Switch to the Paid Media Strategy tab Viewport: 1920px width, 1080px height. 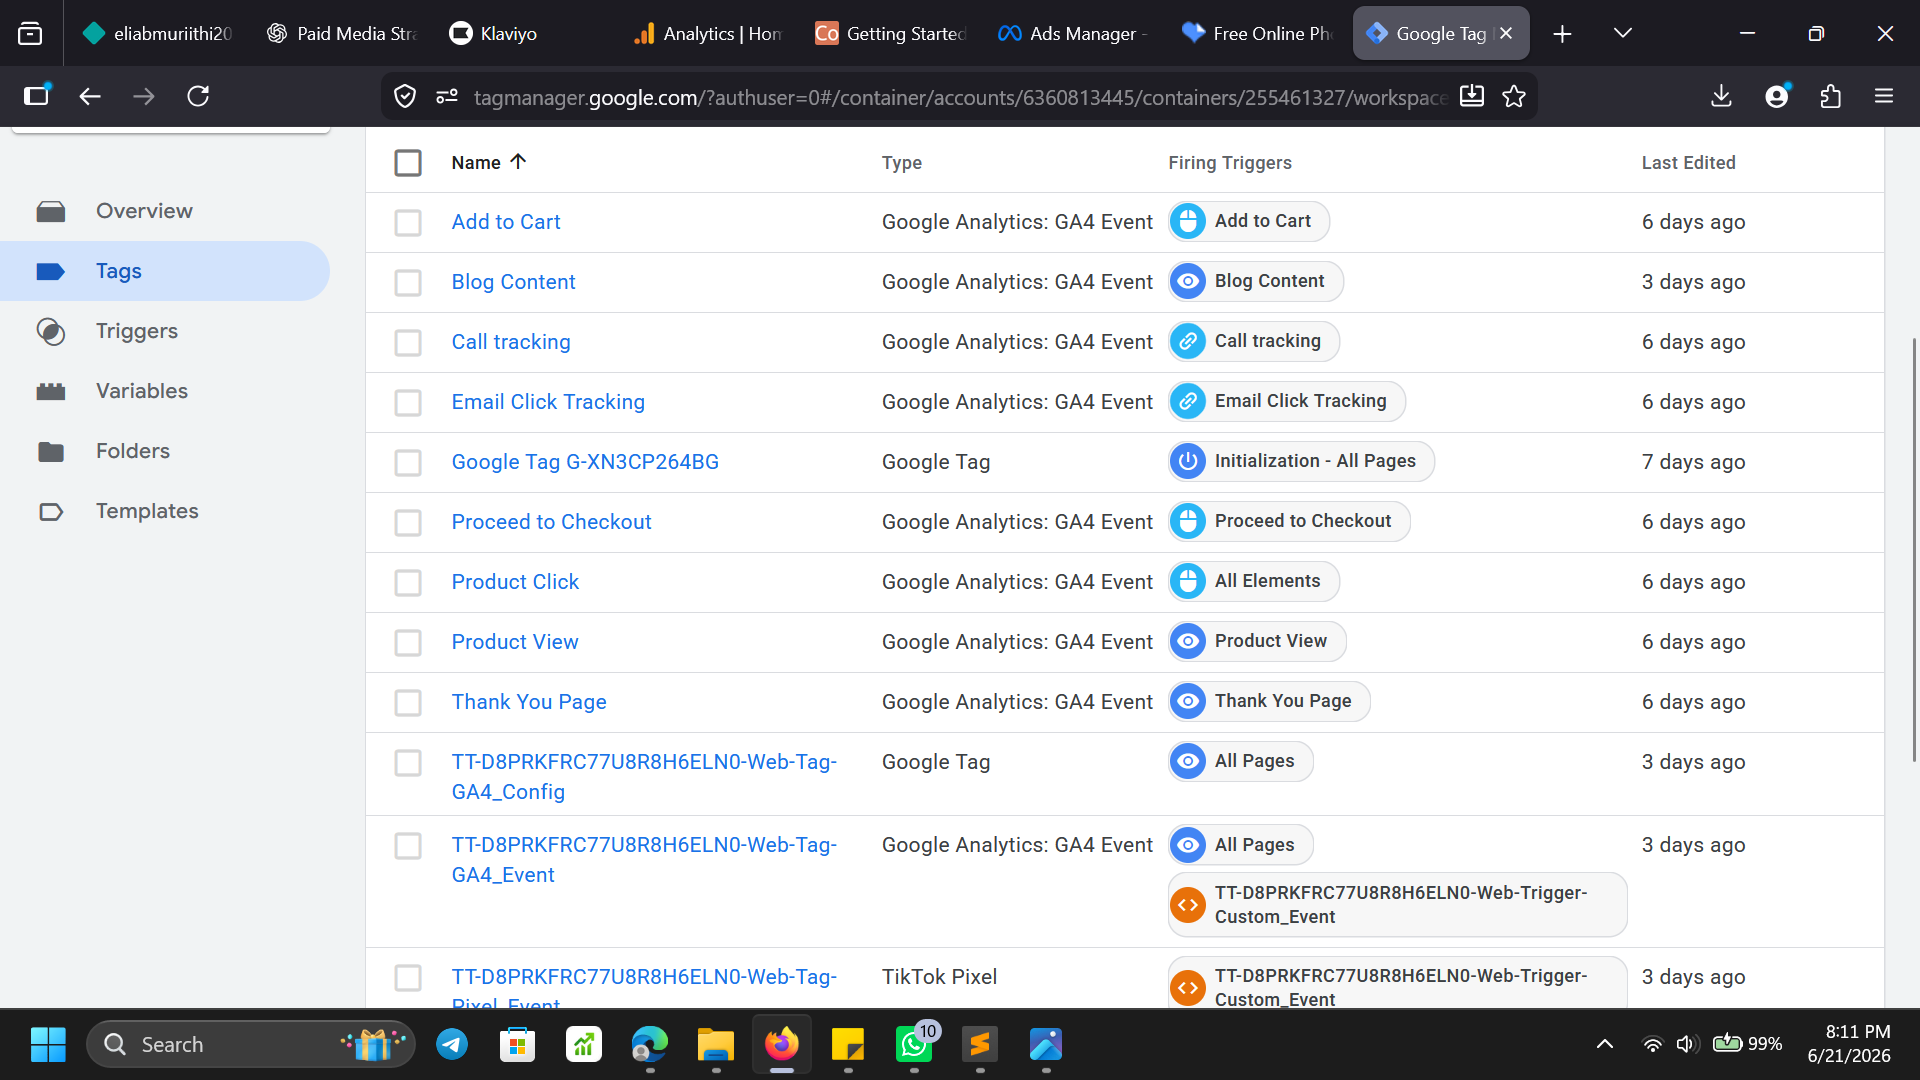click(x=343, y=33)
